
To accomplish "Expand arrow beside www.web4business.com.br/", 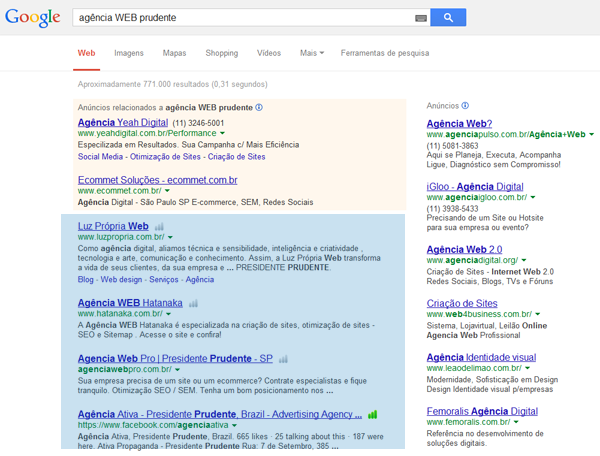I will point(538,314).
